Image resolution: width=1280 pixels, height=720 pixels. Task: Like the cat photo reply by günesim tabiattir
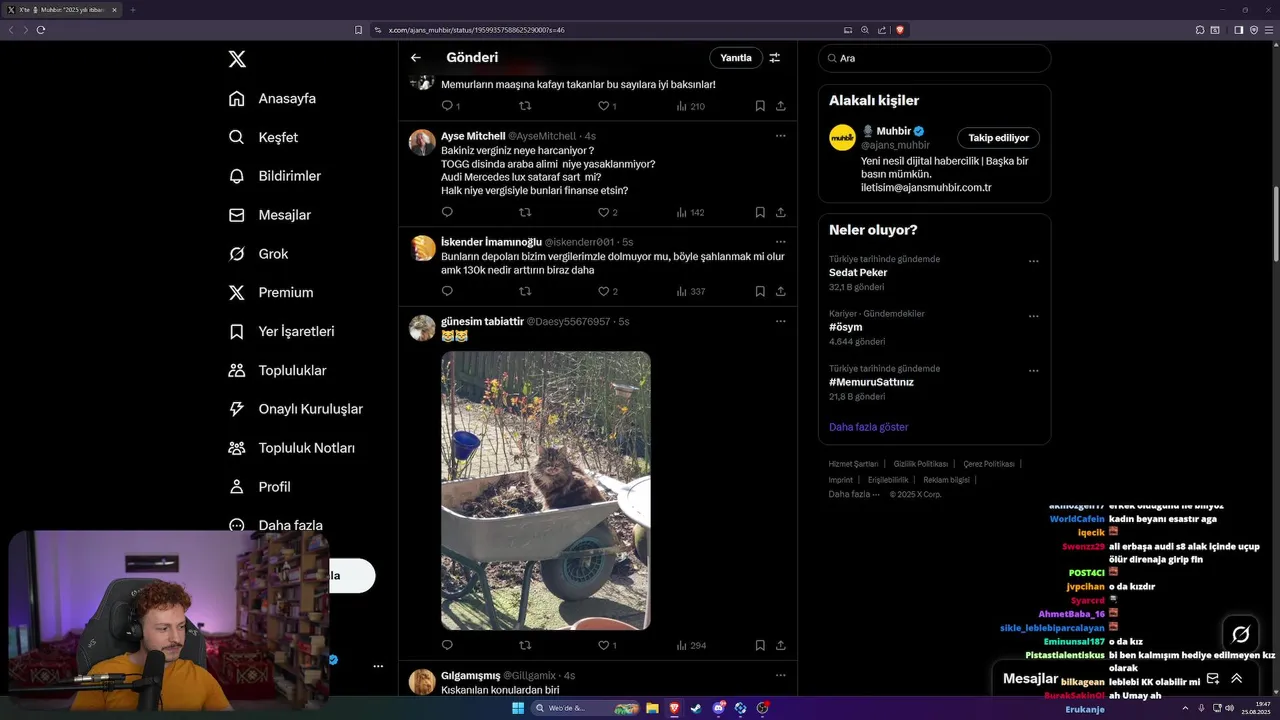tap(603, 645)
